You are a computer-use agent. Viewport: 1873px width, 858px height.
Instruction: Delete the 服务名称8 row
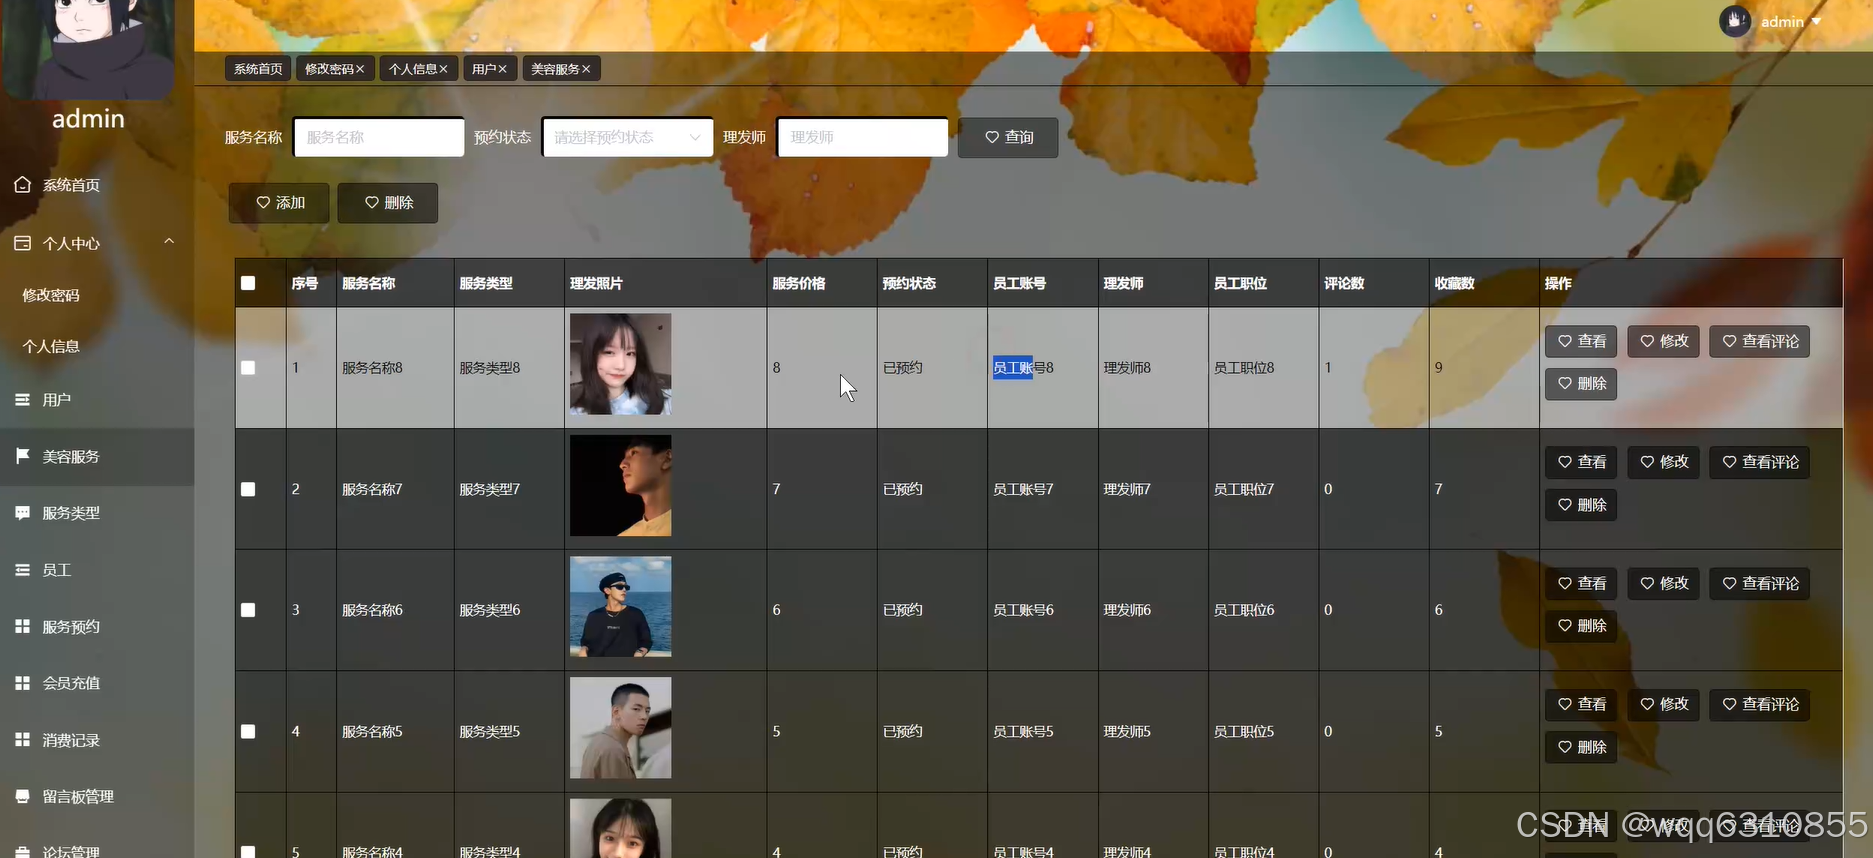click(1581, 384)
